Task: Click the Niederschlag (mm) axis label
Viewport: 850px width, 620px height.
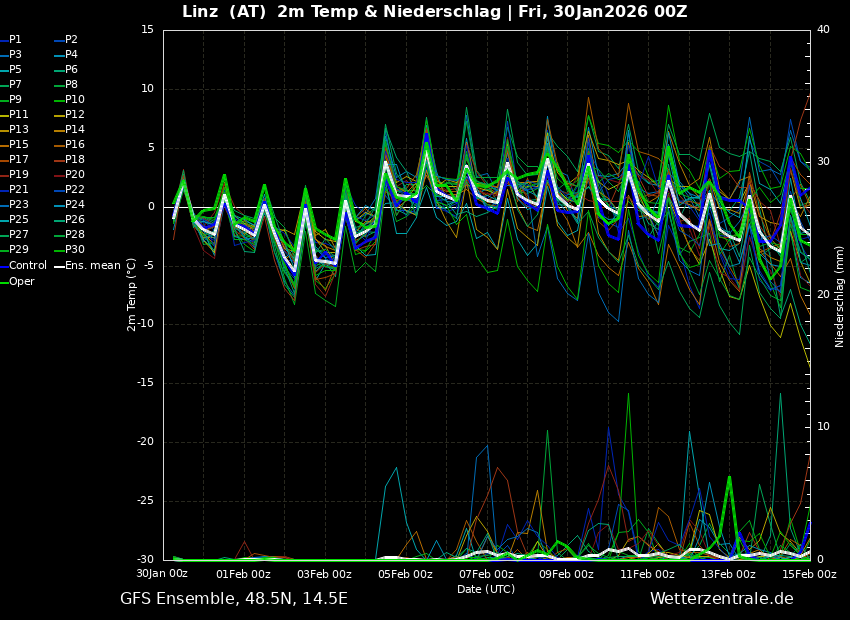Action: [840, 296]
